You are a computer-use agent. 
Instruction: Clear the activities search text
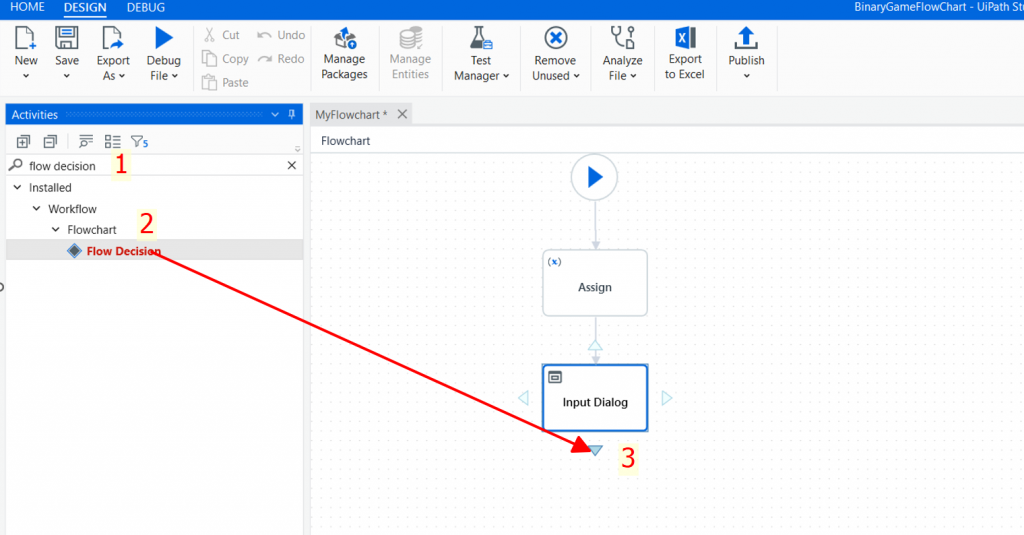click(x=292, y=165)
